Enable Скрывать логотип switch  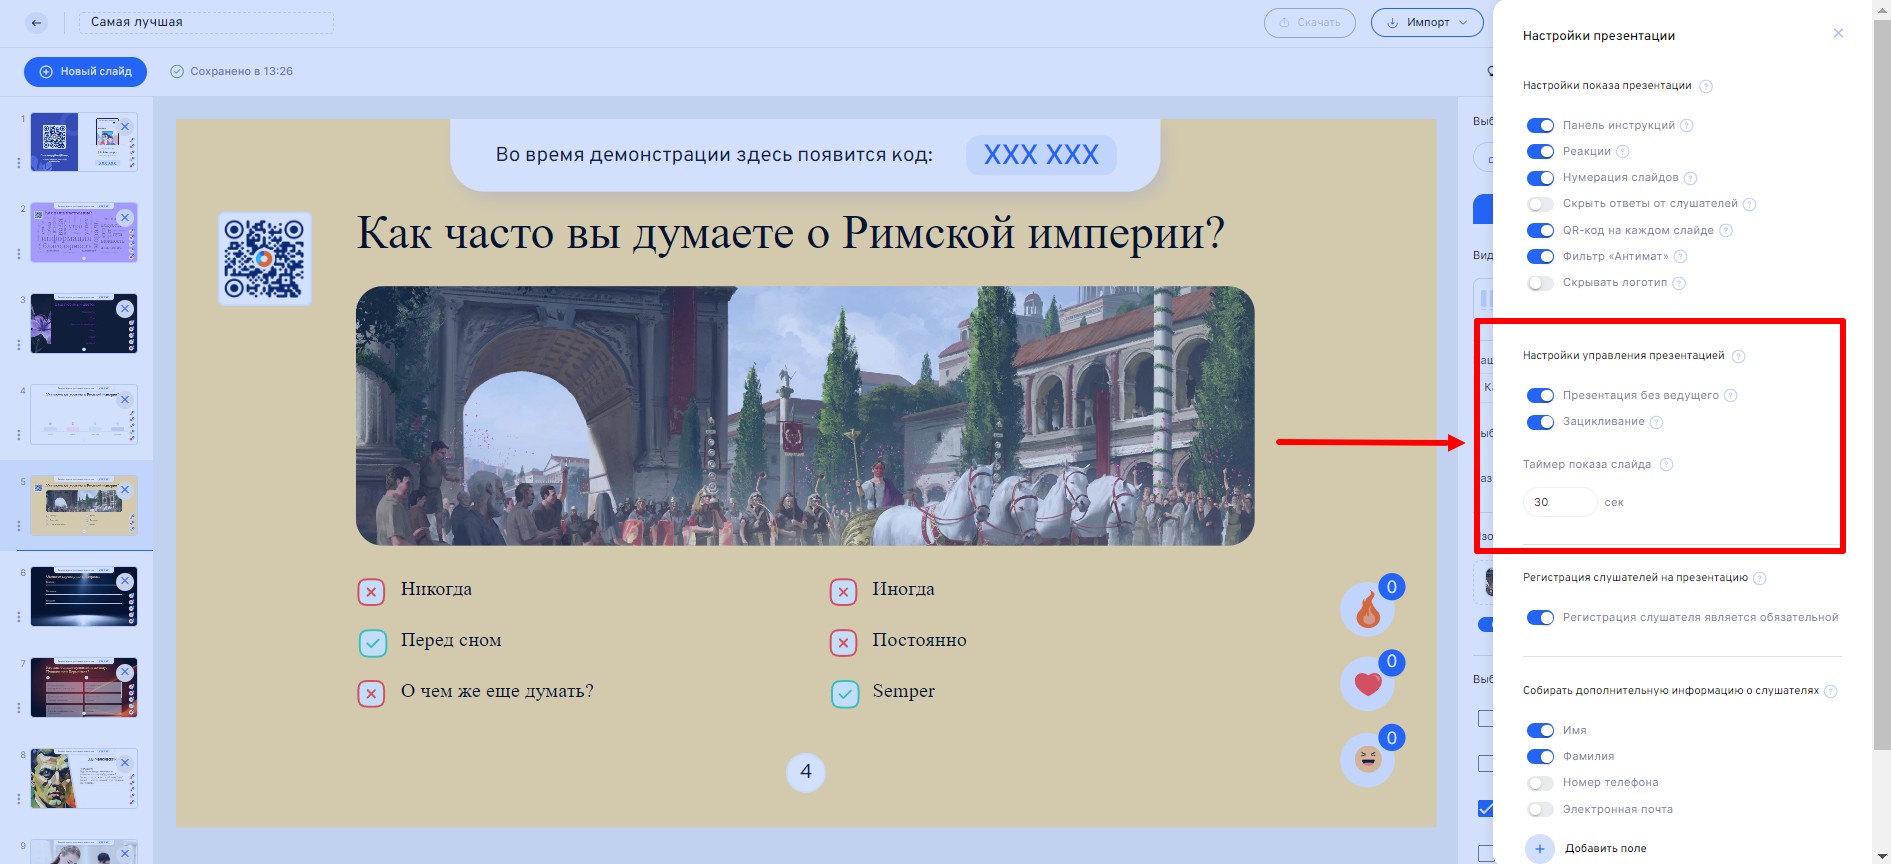pos(1540,283)
